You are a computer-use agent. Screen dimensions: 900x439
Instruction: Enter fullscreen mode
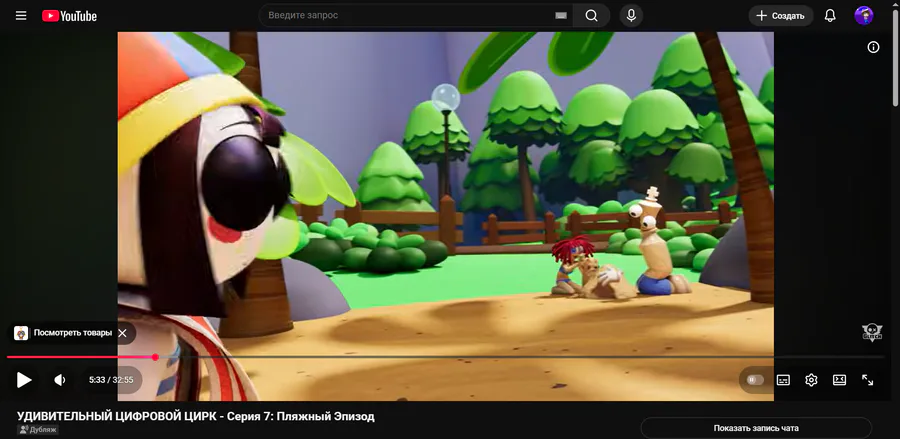867,380
